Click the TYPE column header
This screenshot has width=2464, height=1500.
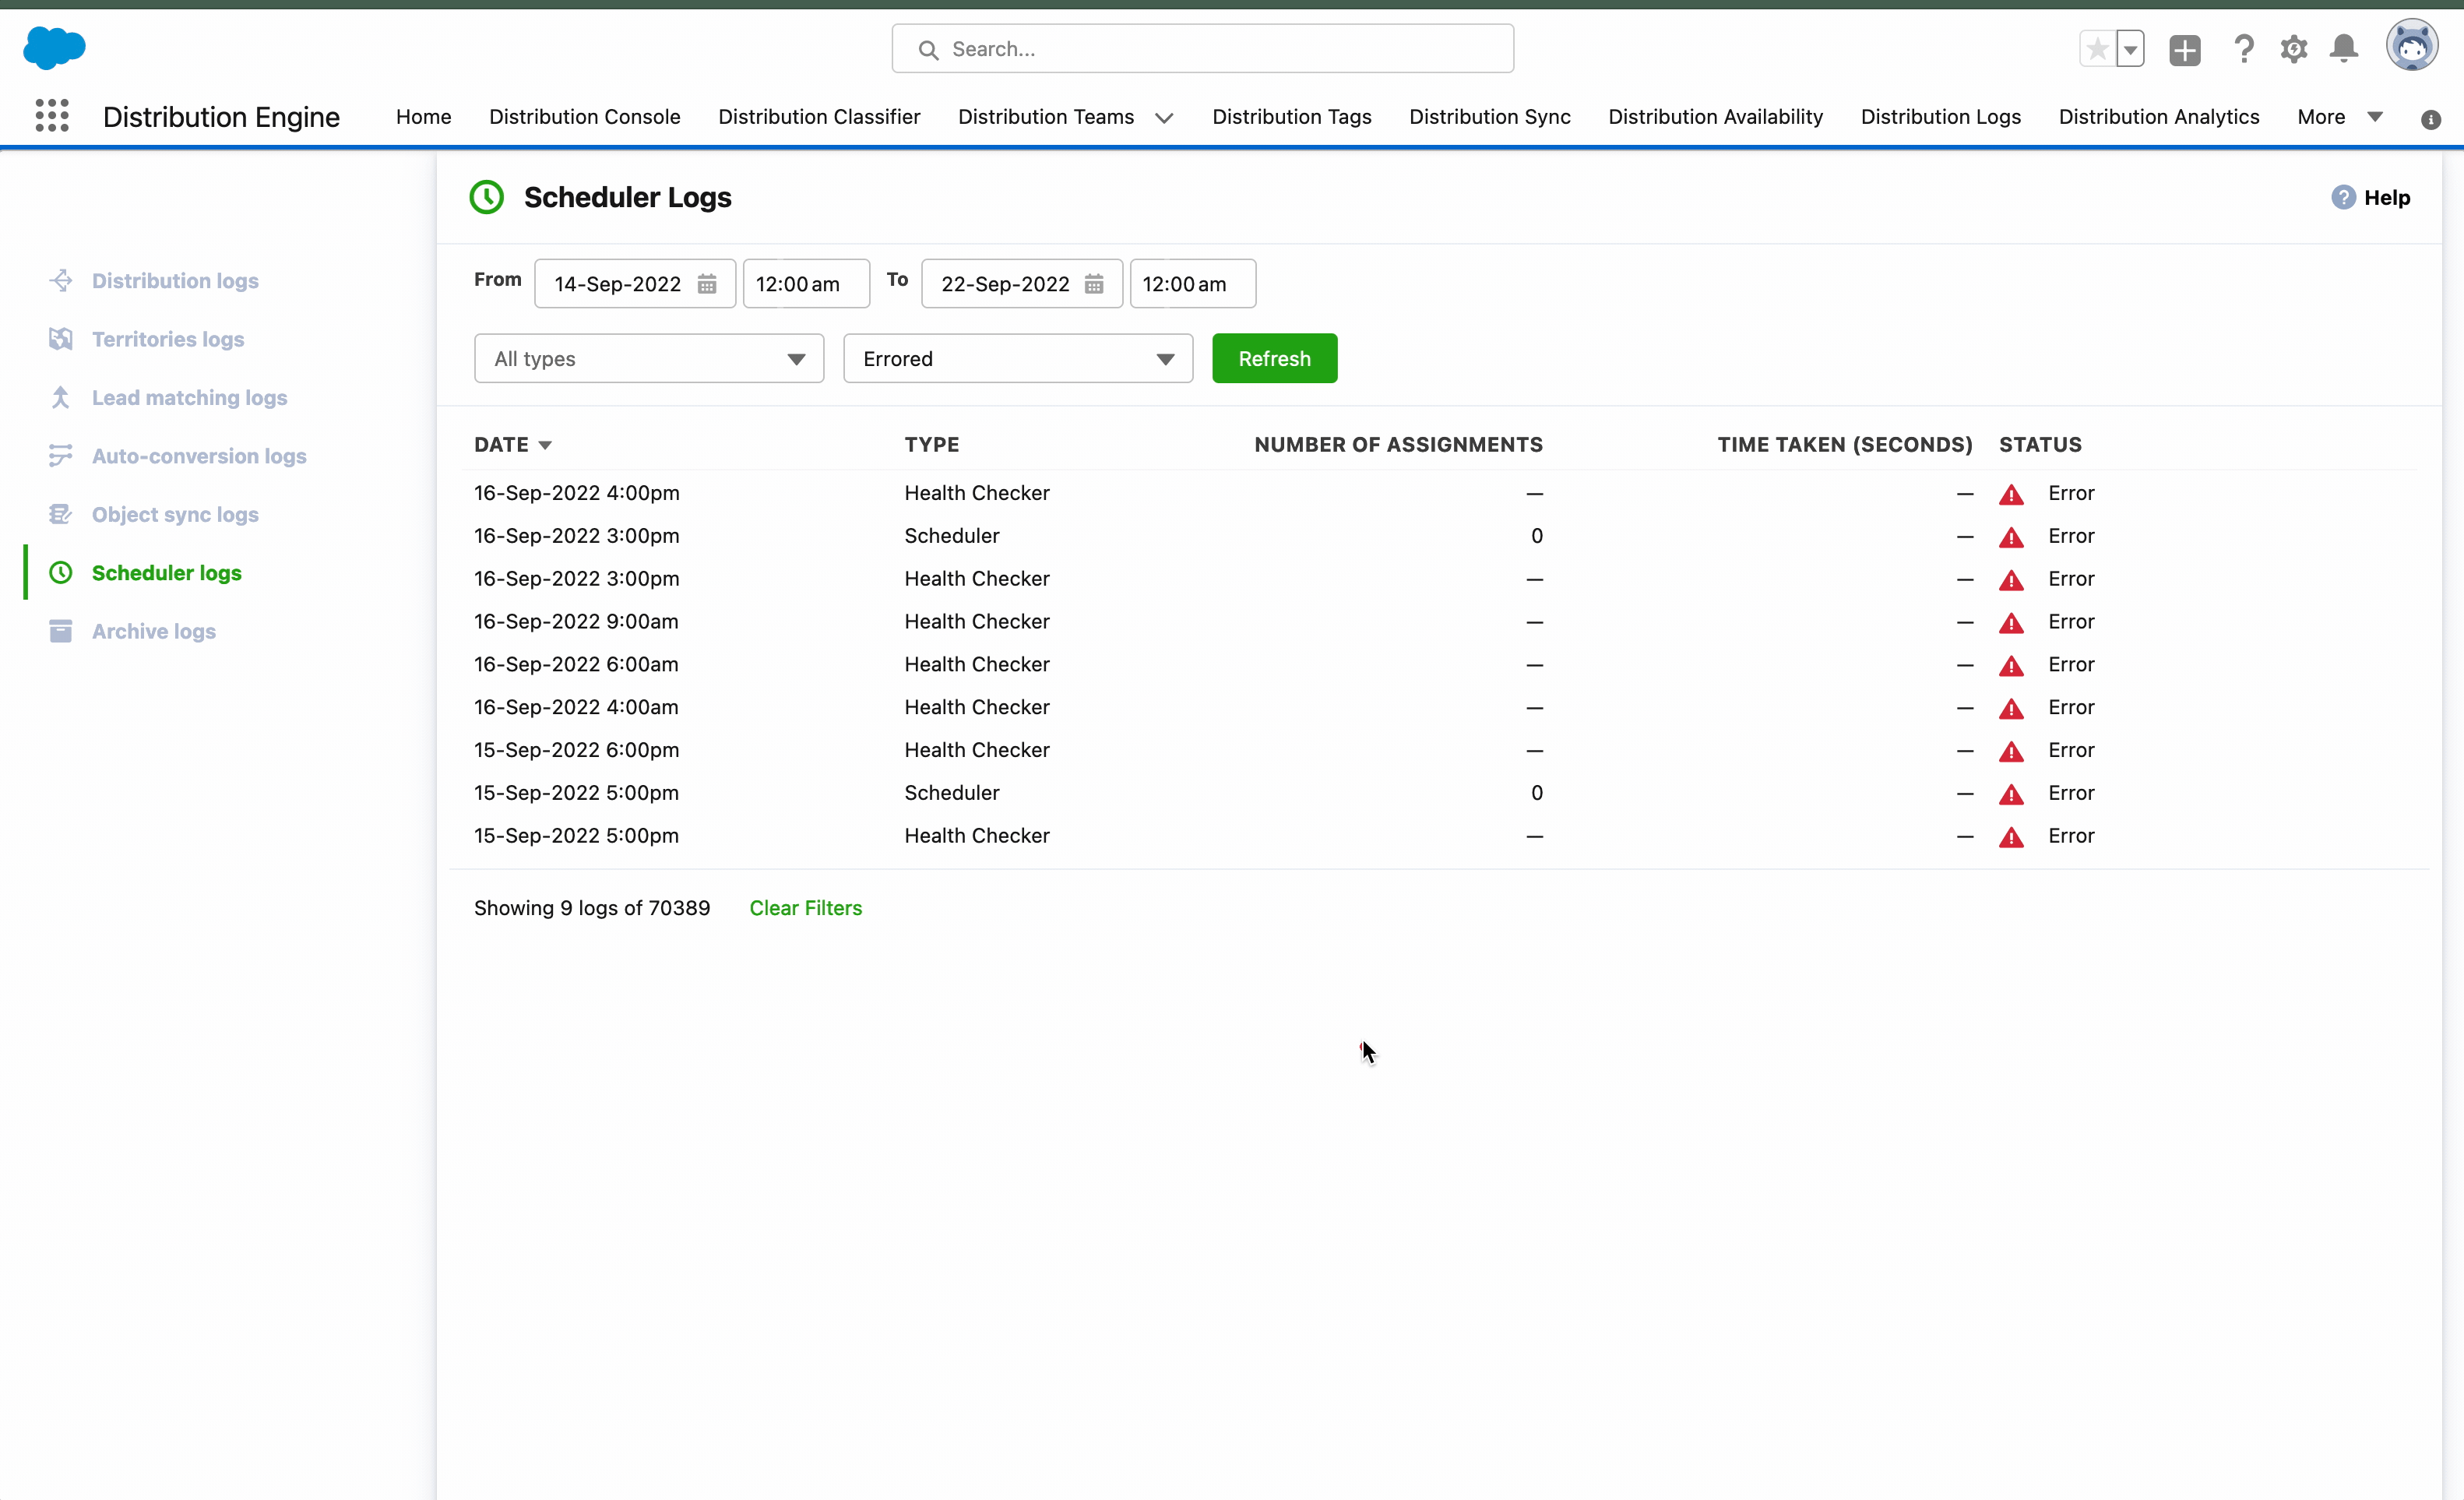[931, 445]
